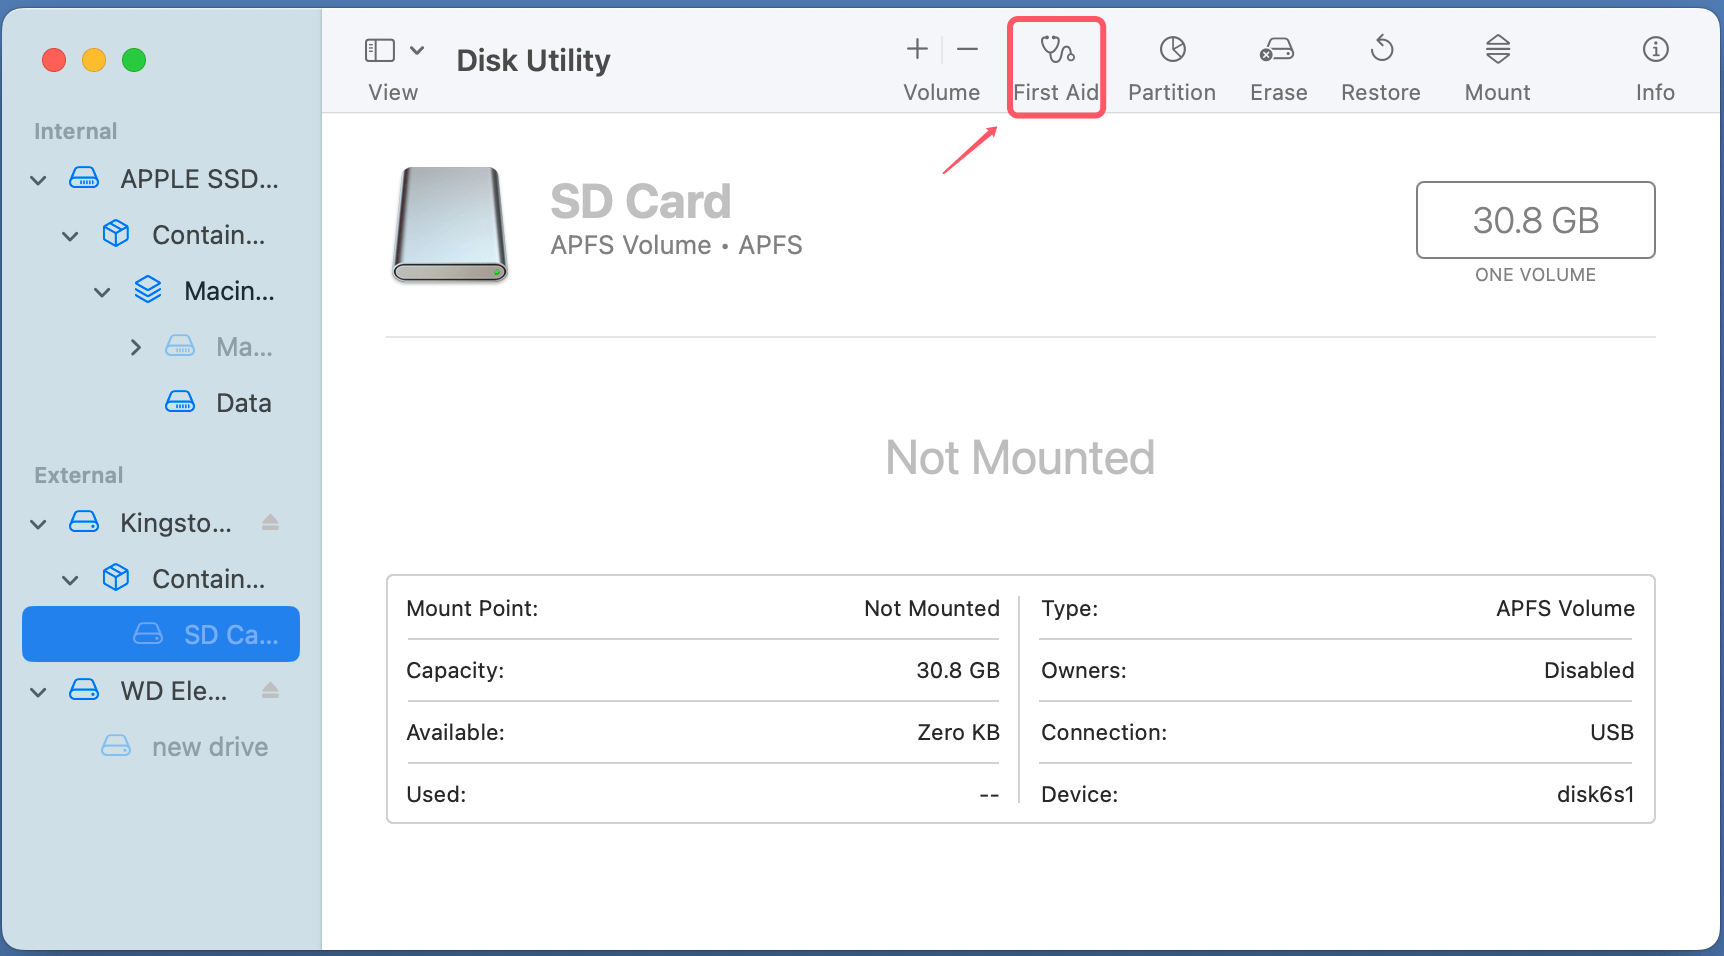
Task: Open the Restore tool
Action: click(x=1381, y=65)
